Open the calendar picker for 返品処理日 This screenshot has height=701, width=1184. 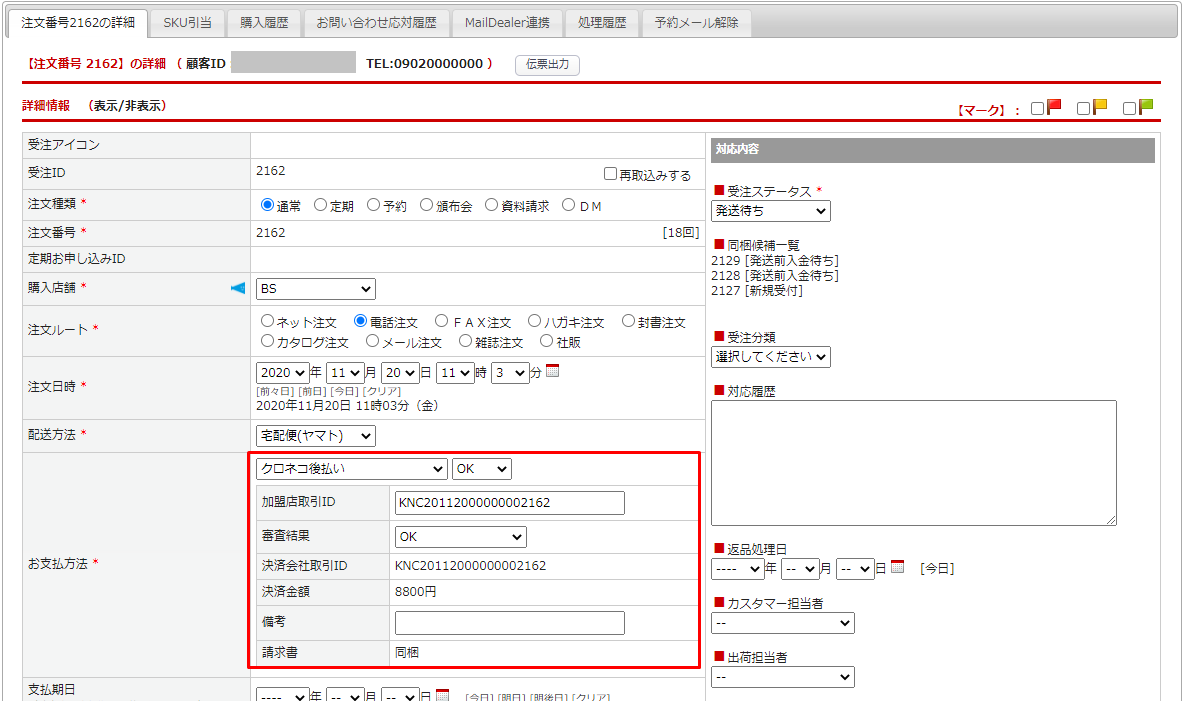click(x=897, y=567)
